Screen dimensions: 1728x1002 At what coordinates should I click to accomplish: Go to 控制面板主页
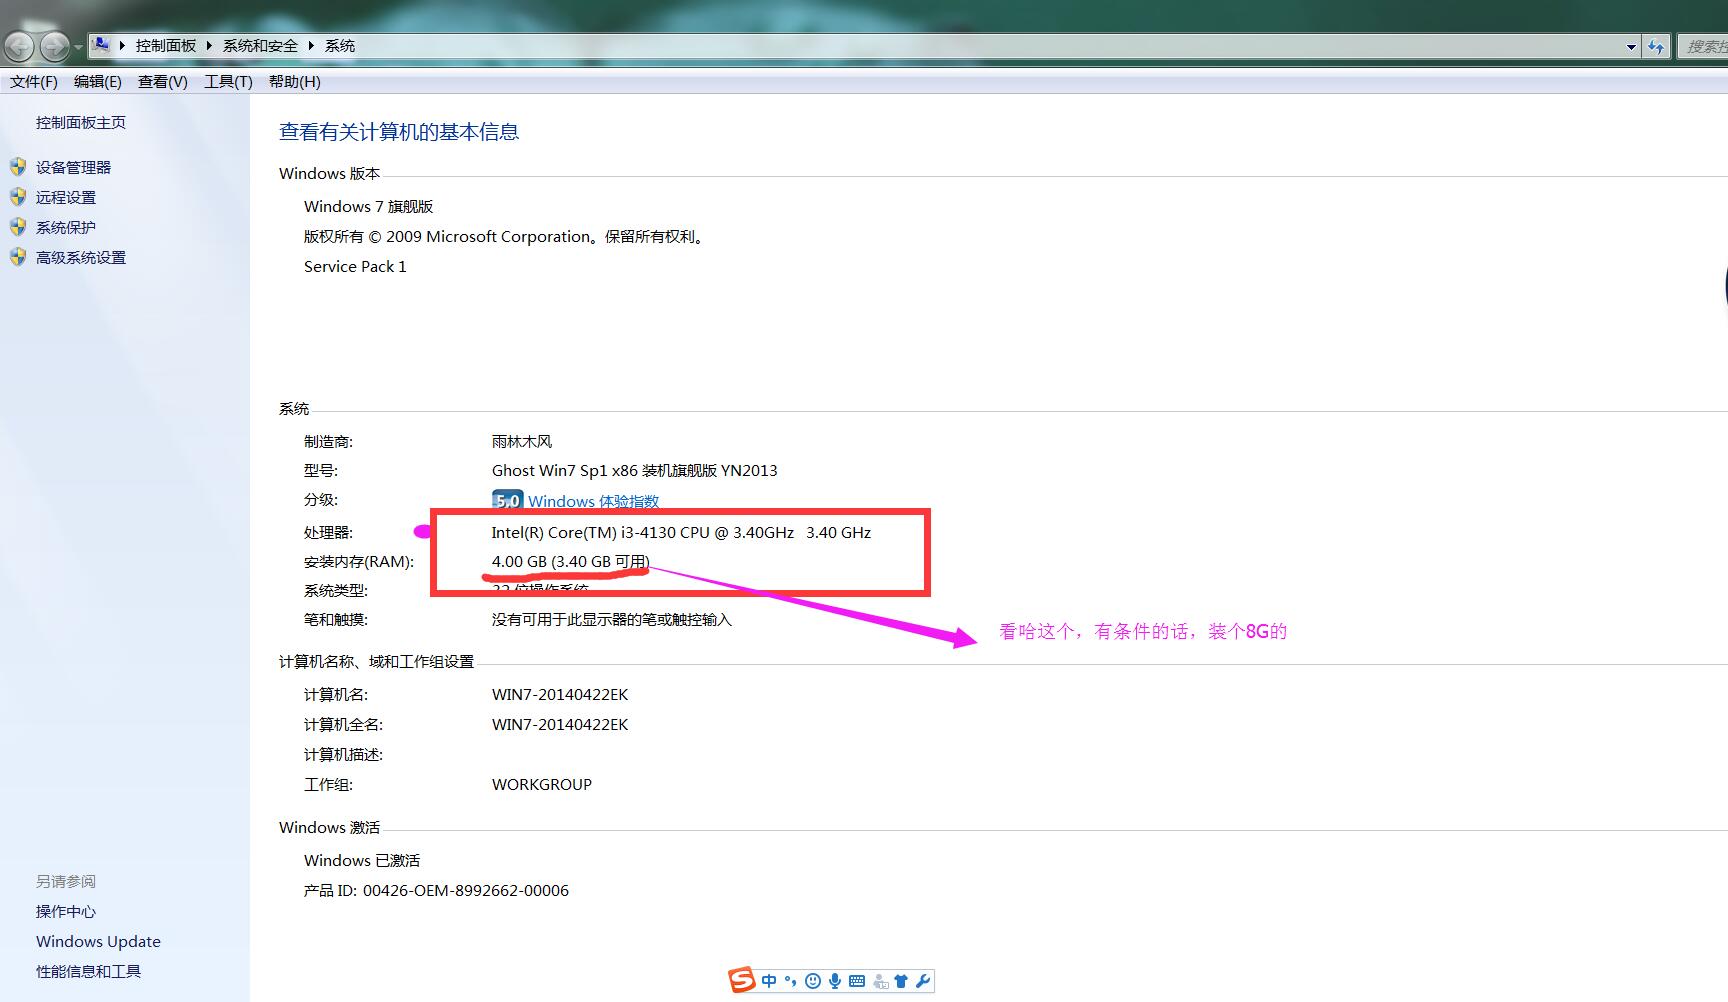pos(81,123)
